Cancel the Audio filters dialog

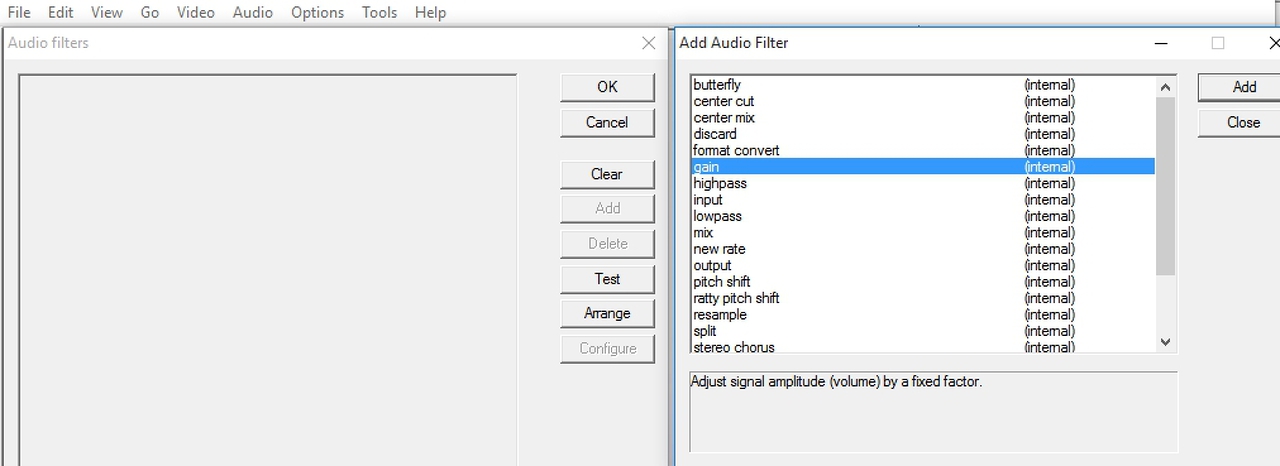pyautogui.click(x=607, y=122)
